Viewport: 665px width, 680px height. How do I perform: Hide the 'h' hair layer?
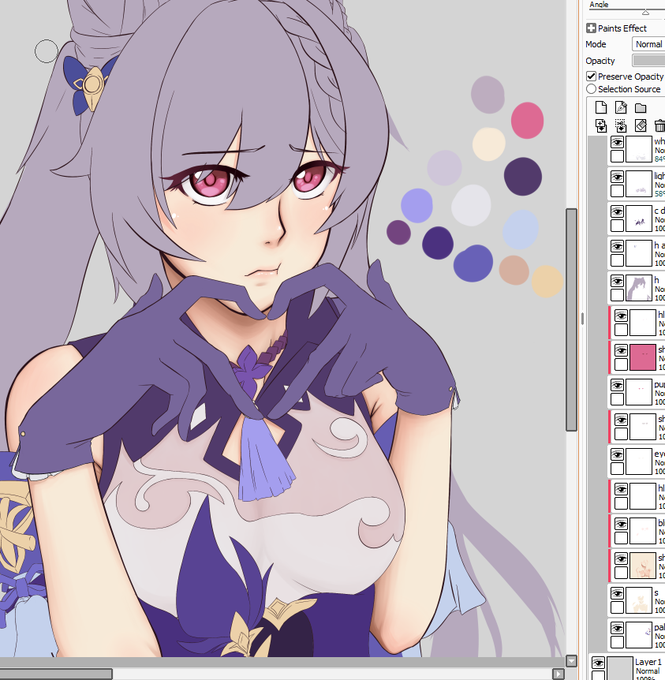click(617, 281)
